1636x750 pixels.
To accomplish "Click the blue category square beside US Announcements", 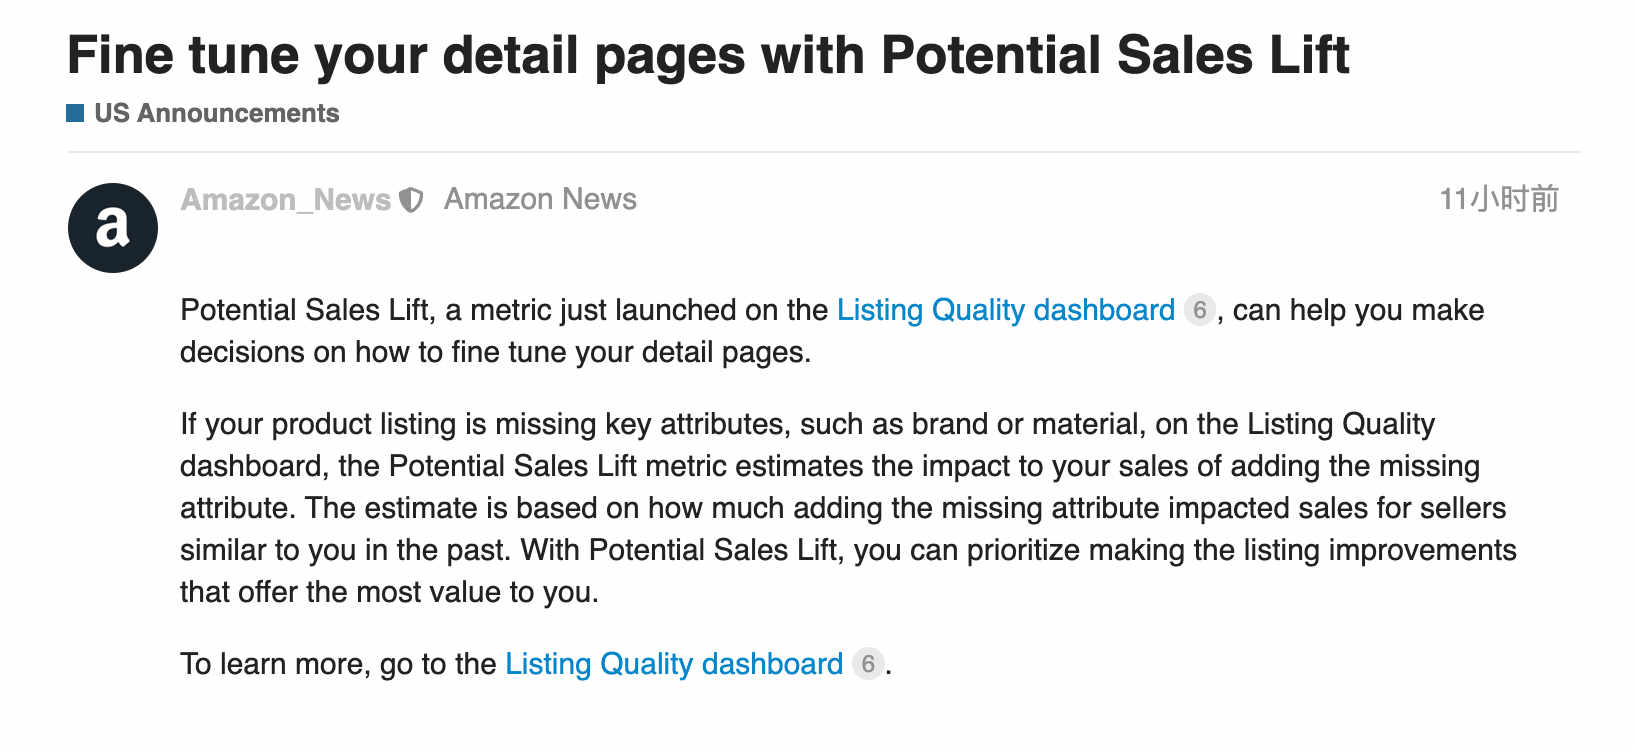I will pos(75,113).
